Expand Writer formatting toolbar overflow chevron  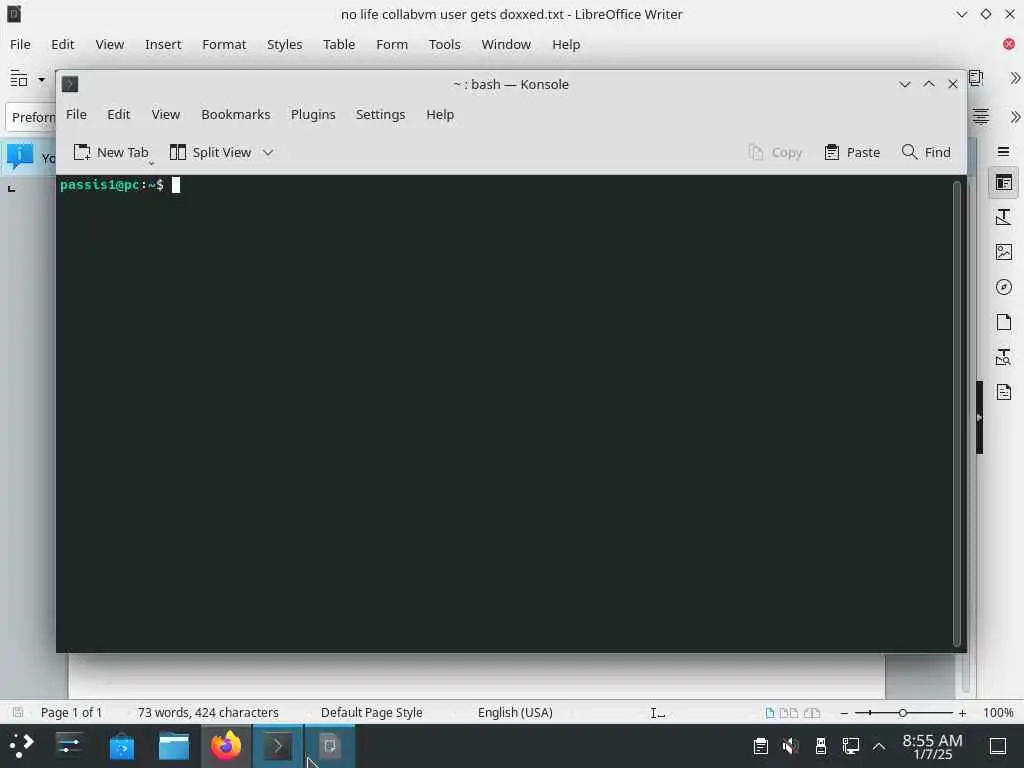tap(1014, 117)
